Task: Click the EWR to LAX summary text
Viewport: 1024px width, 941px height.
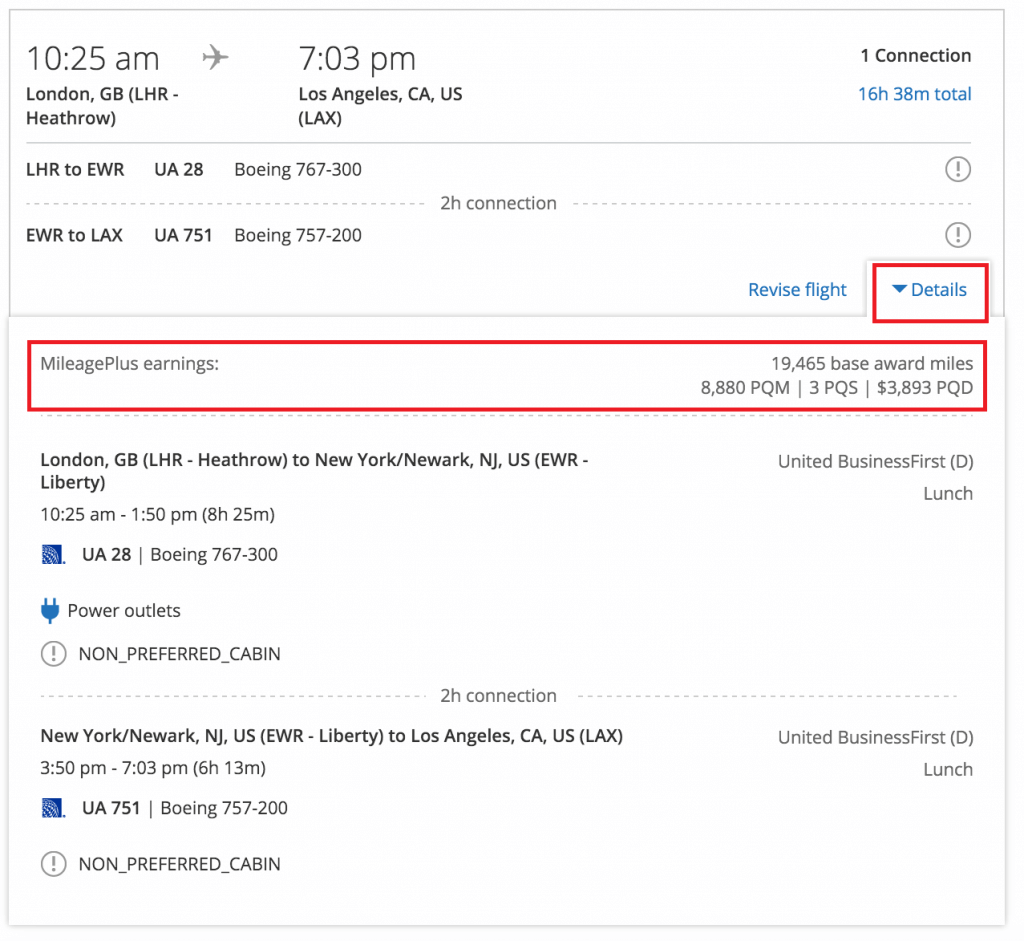Action: pyautogui.click(x=74, y=235)
